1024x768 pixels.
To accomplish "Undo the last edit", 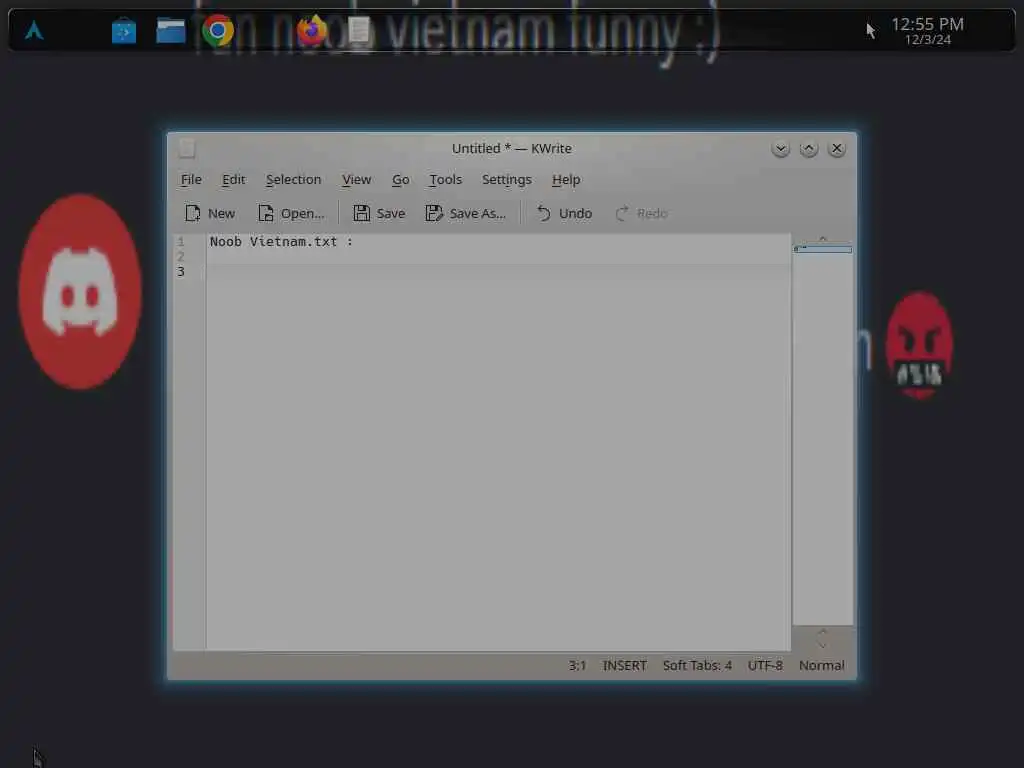I will click(564, 213).
